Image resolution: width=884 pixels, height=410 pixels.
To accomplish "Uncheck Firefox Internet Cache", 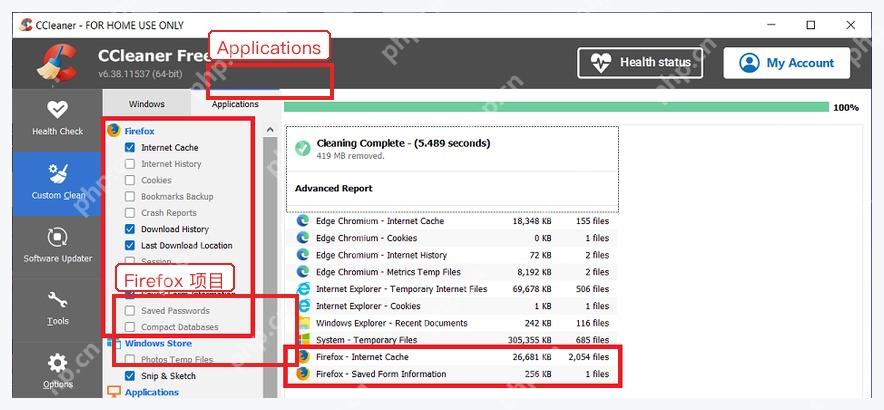I will [130, 147].
